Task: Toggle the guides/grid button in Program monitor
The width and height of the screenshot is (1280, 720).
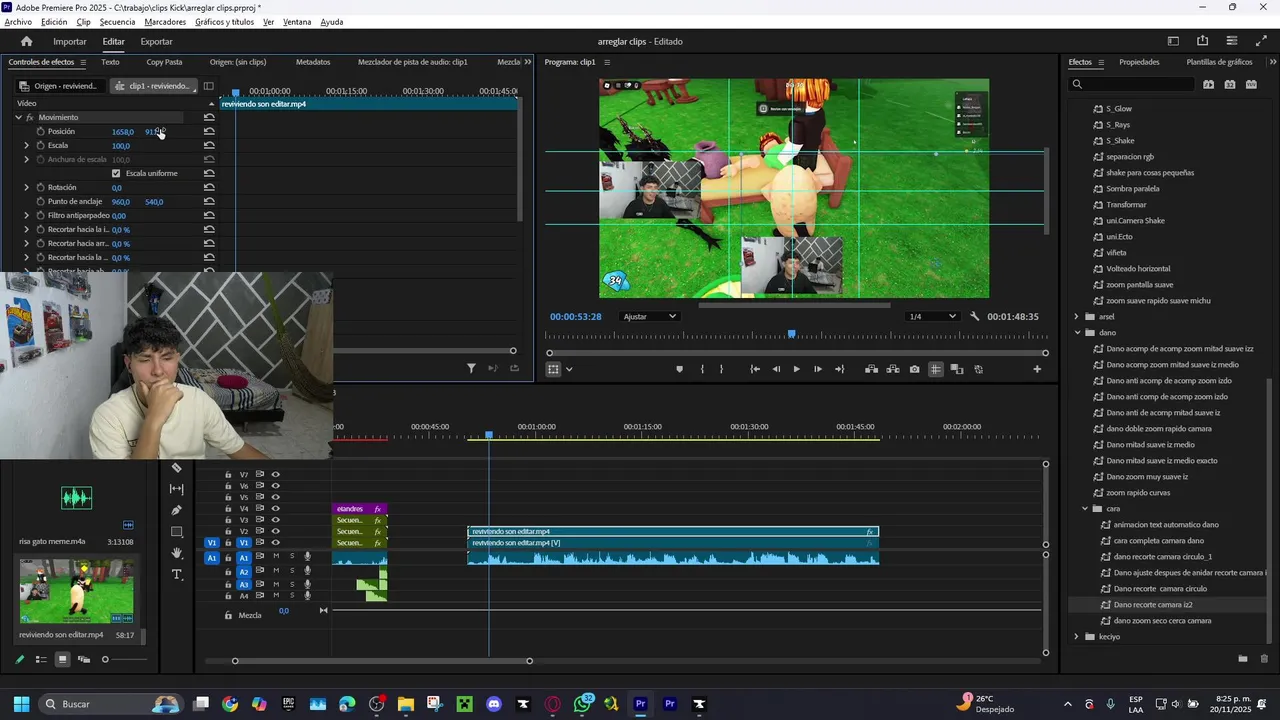Action: click(936, 369)
